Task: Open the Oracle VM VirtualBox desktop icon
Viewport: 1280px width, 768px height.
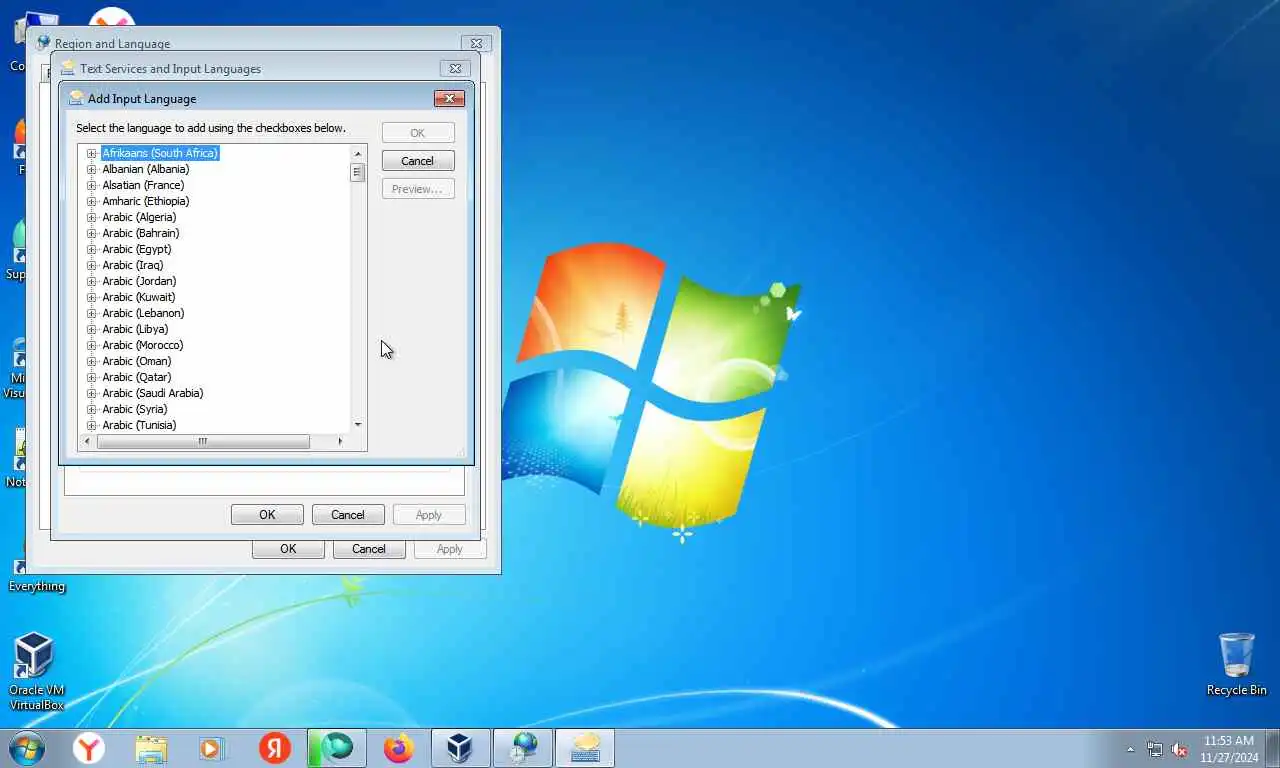Action: point(36,671)
